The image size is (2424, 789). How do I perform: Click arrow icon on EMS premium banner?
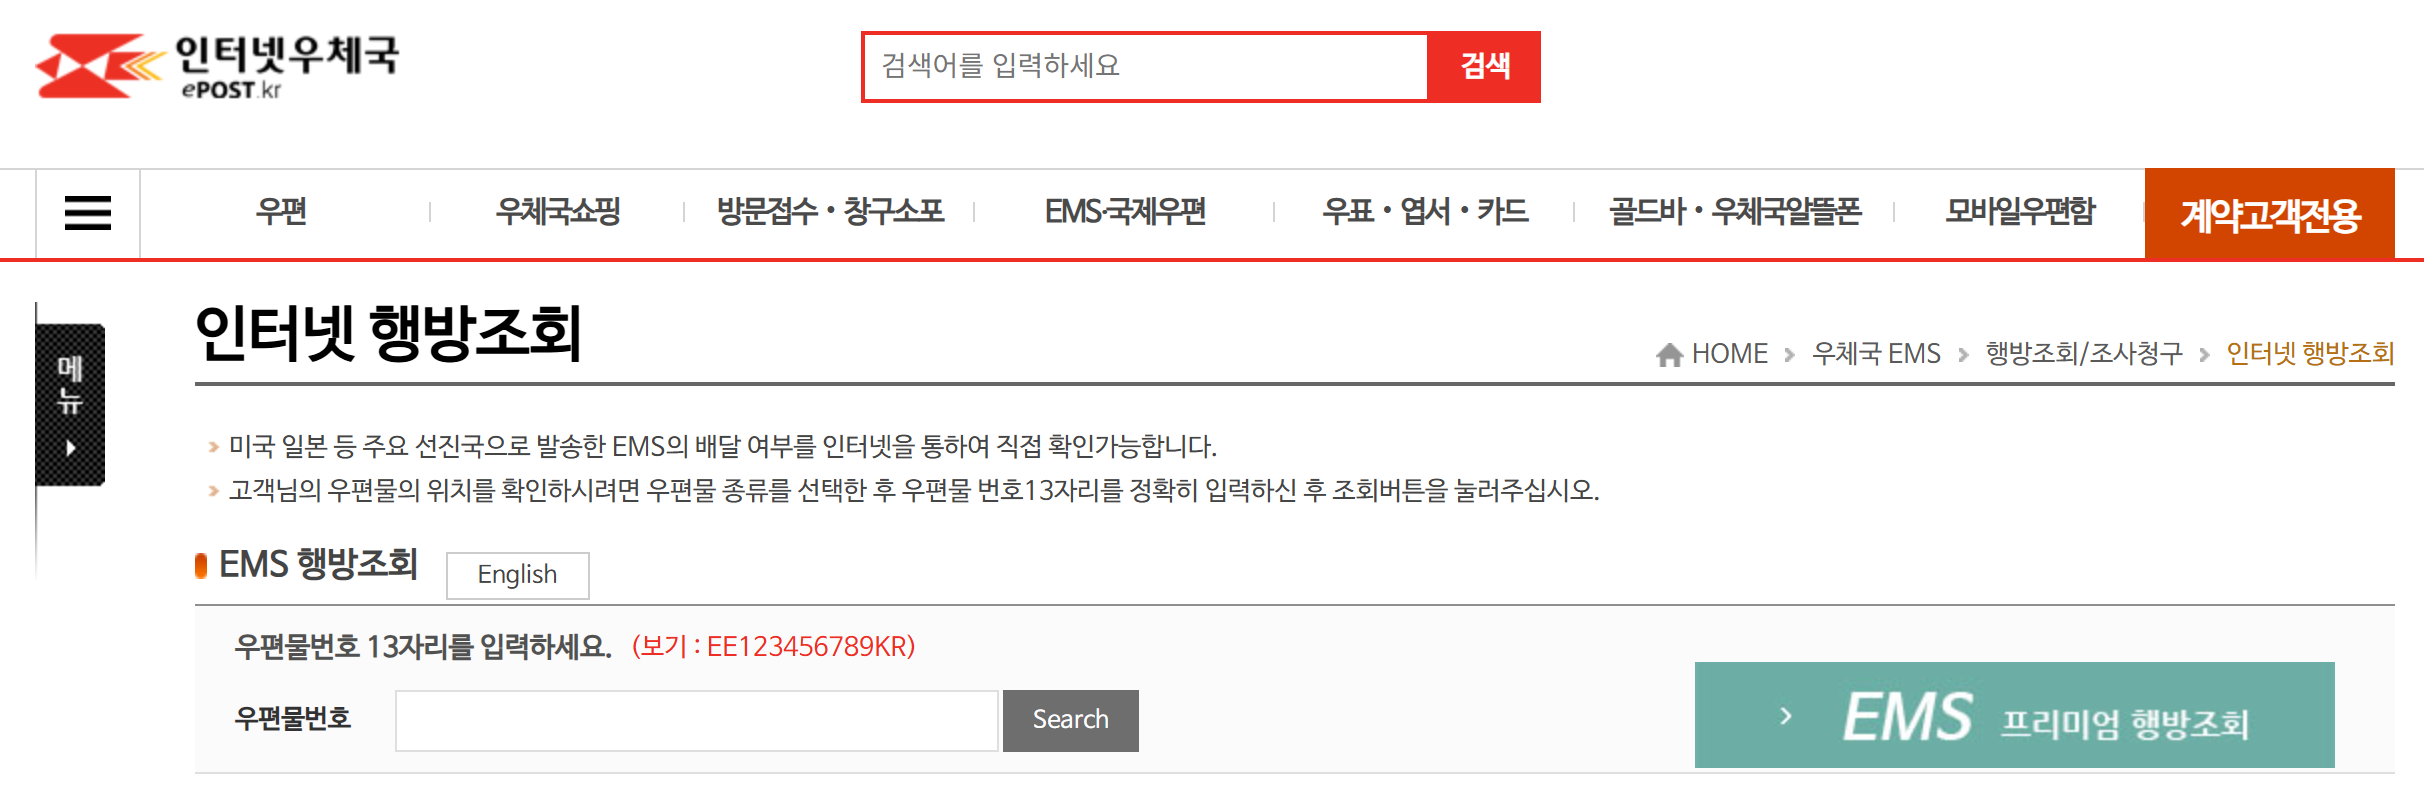[1786, 716]
